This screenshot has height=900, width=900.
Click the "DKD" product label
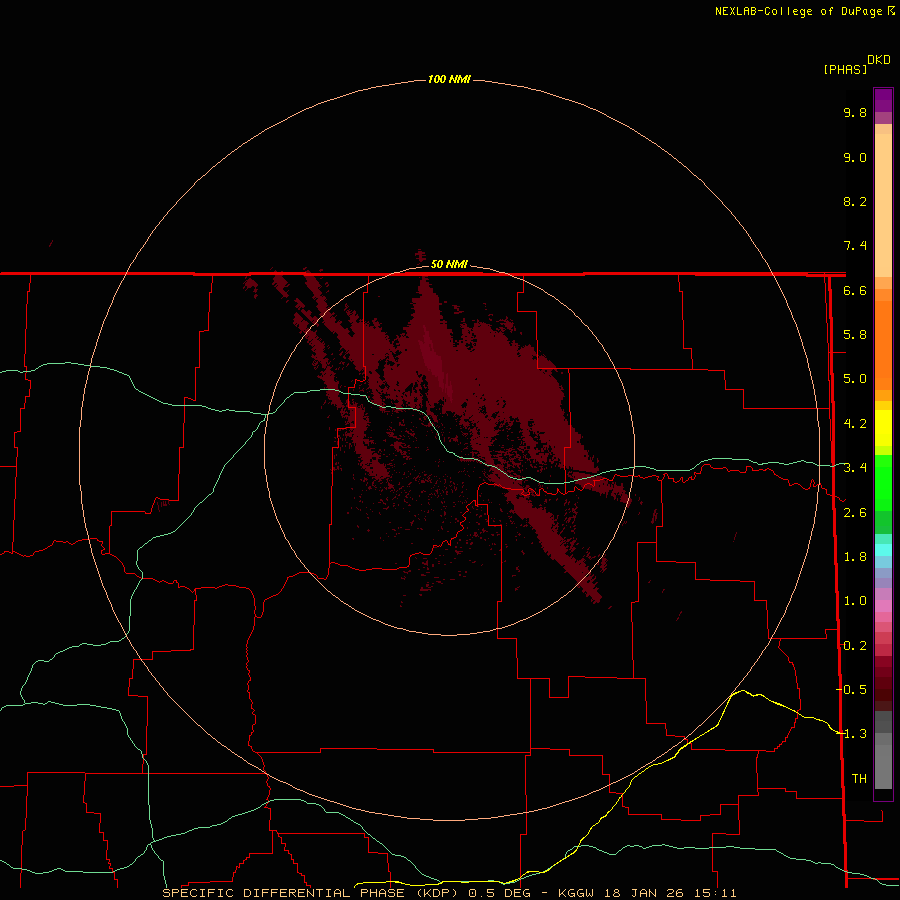[878, 60]
